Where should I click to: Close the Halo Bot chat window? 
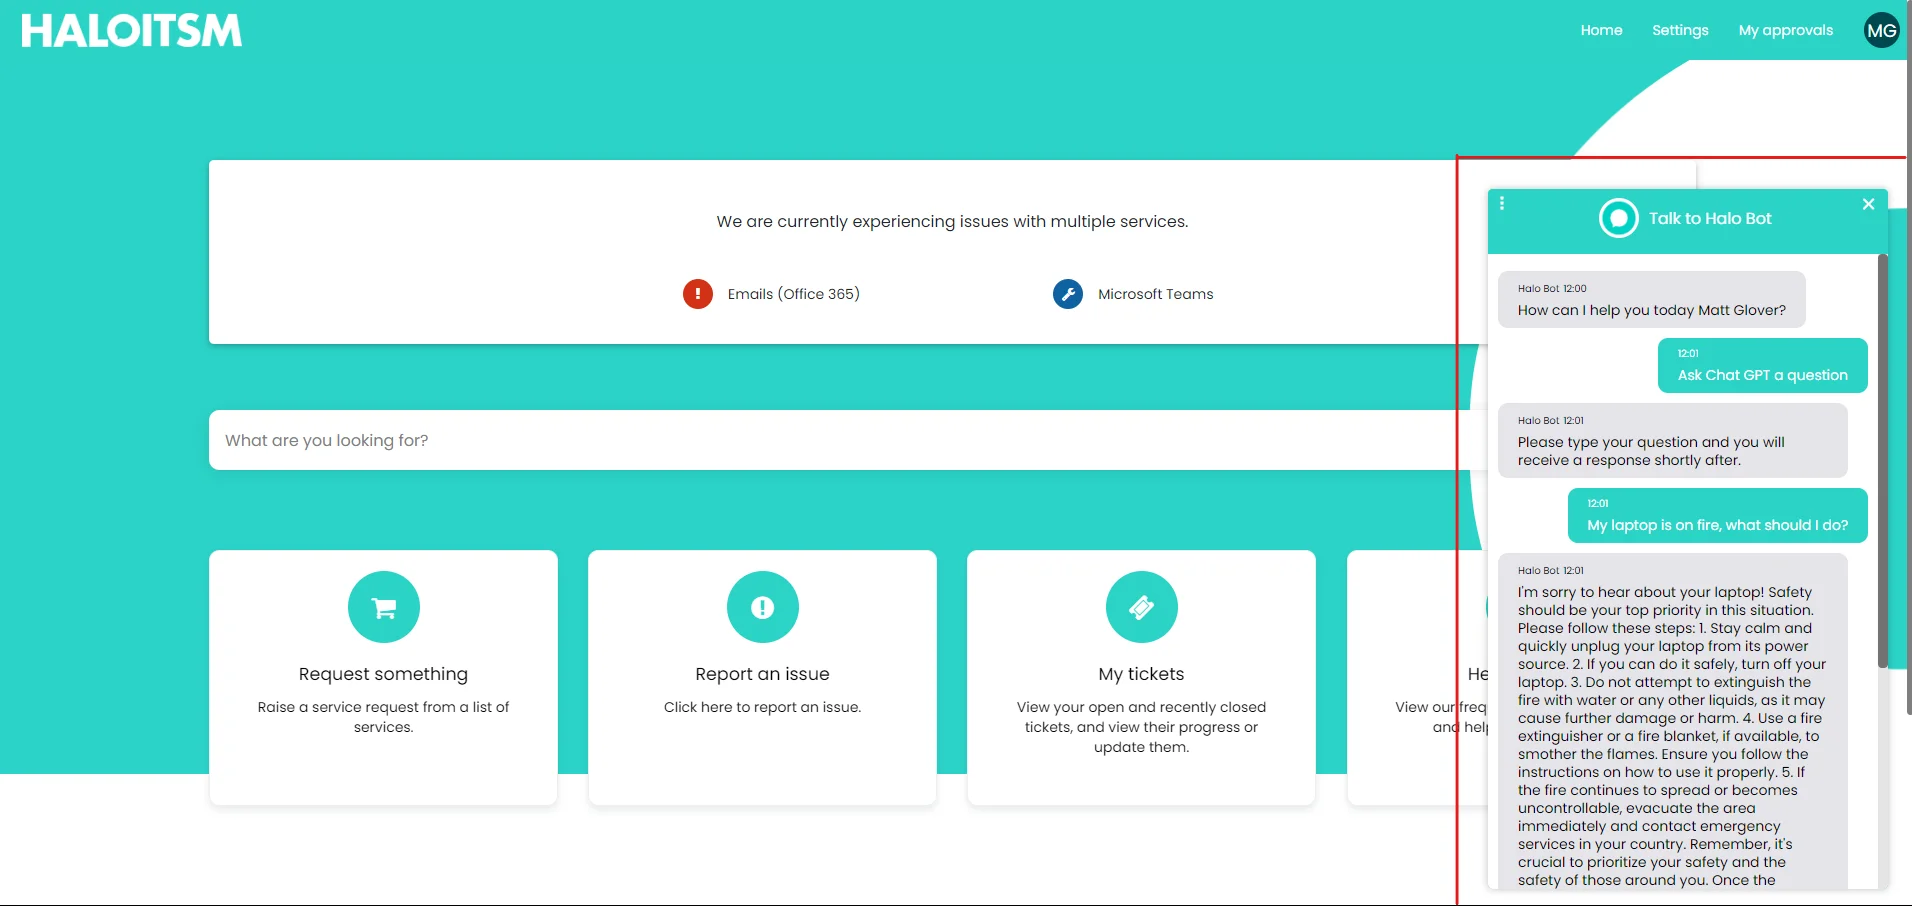coord(1868,204)
